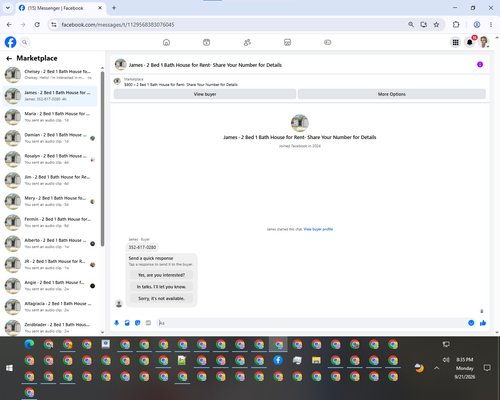500x400 pixels.
Task: Click the page vertical scrollbar
Action: [497, 185]
